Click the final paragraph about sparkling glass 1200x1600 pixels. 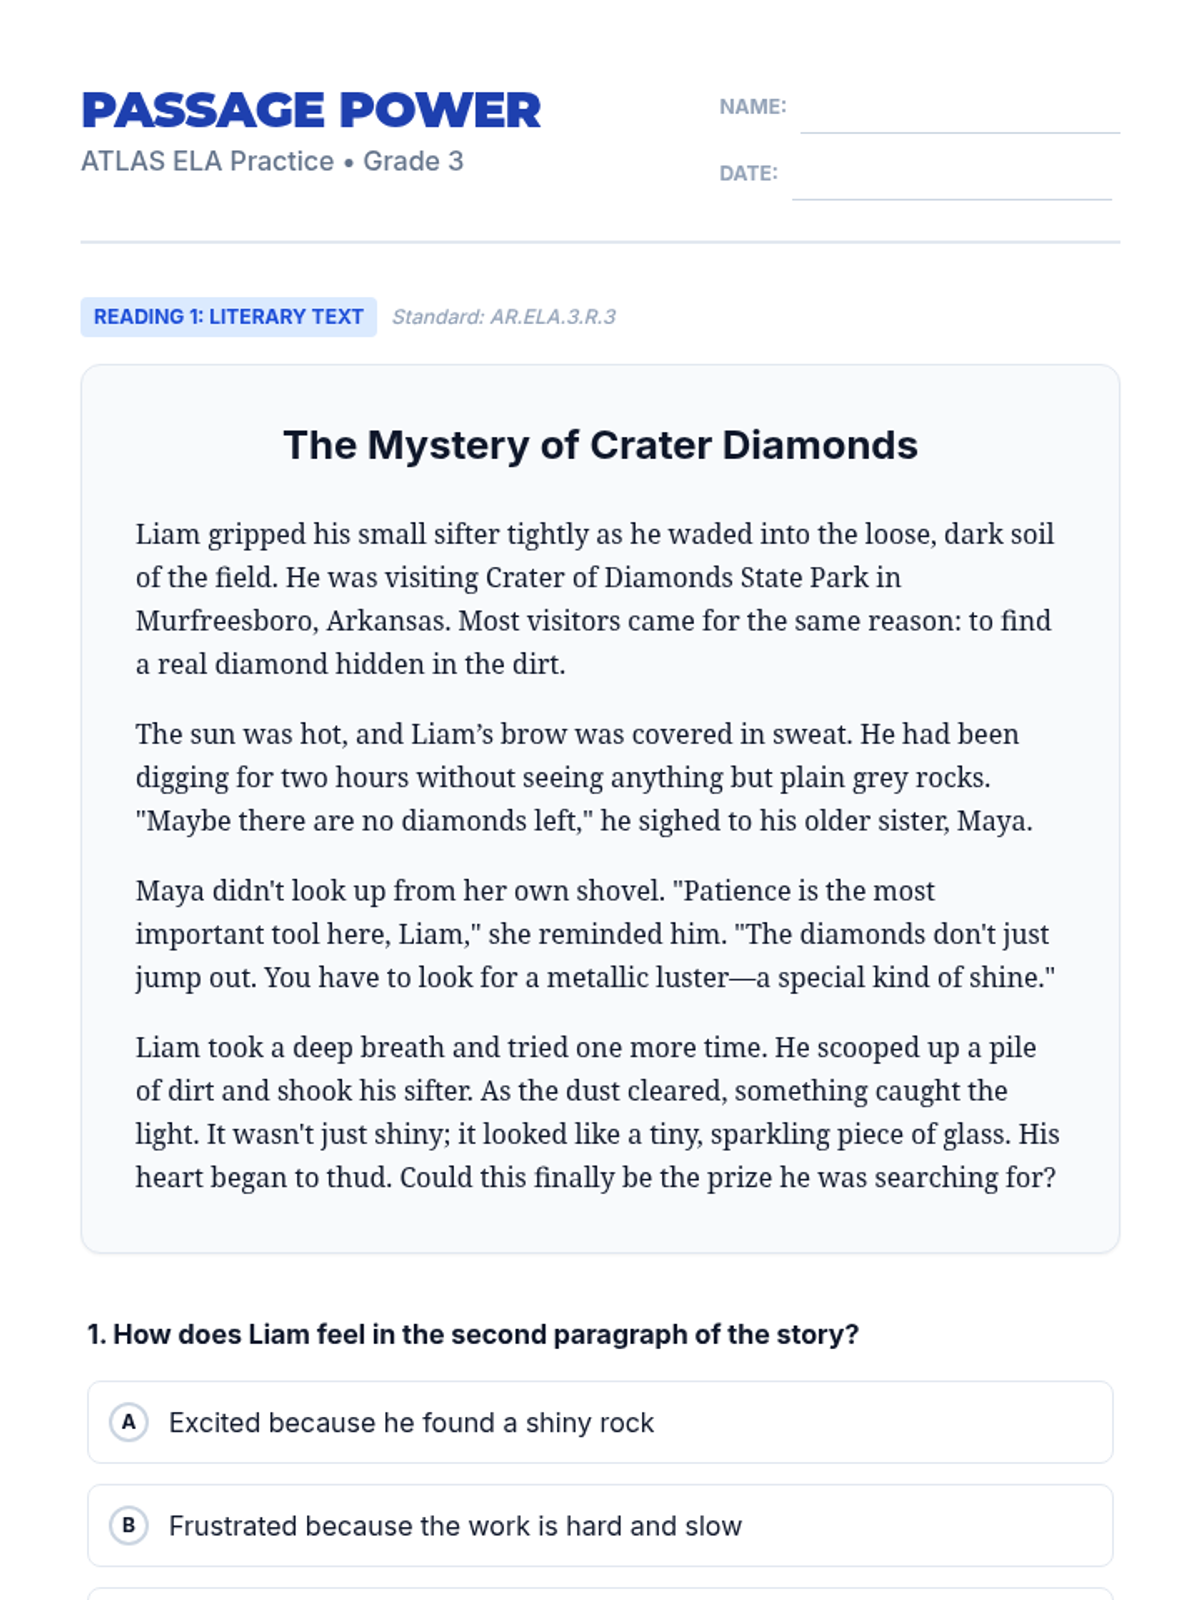click(598, 1112)
